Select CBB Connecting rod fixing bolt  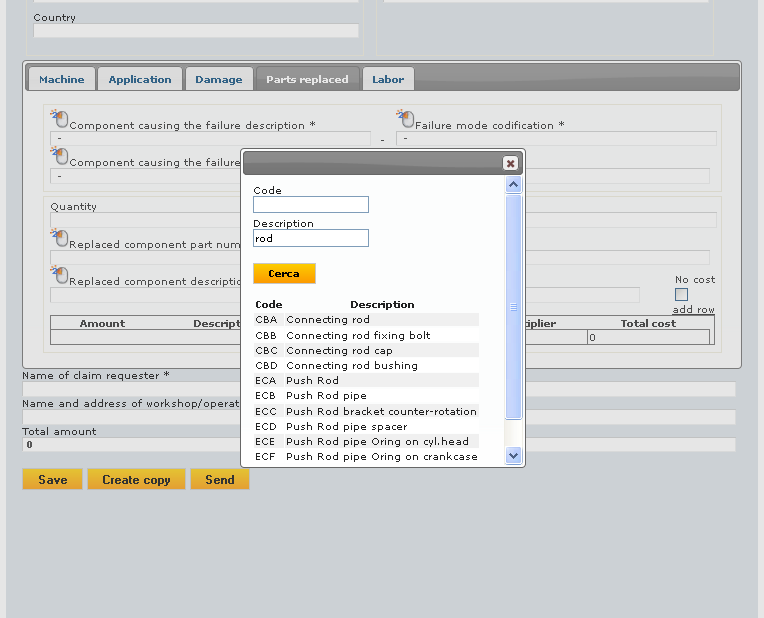tap(366, 335)
